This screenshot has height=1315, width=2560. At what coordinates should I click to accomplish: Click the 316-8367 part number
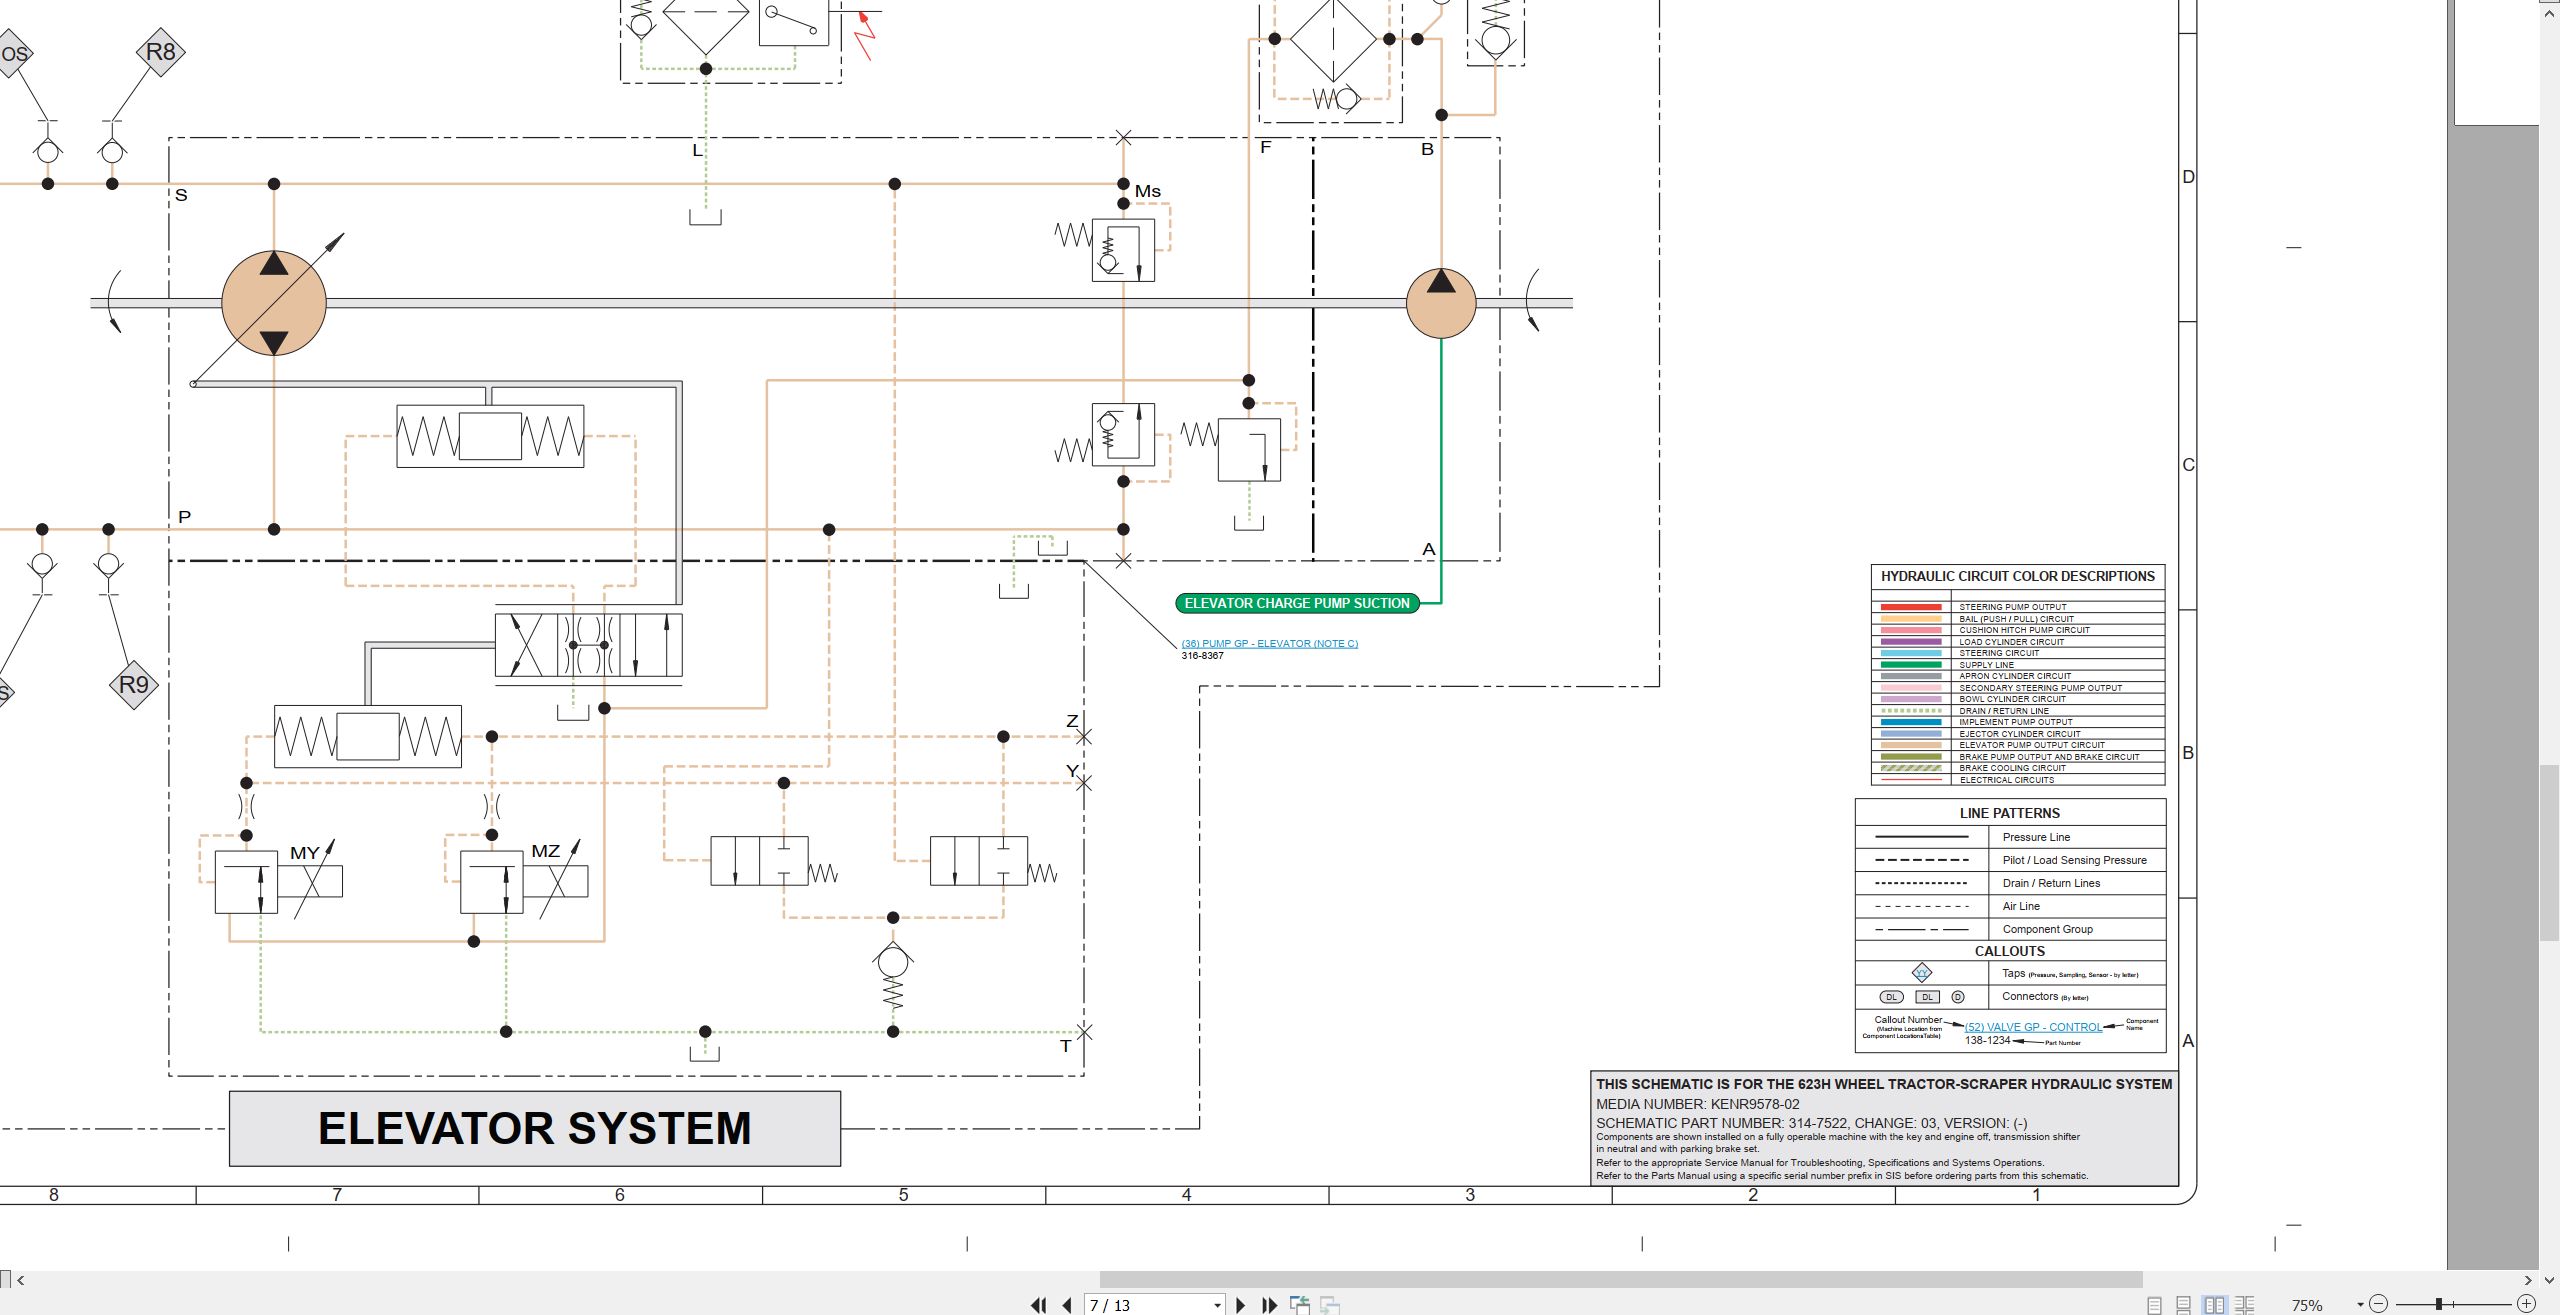tap(1202, 656)
